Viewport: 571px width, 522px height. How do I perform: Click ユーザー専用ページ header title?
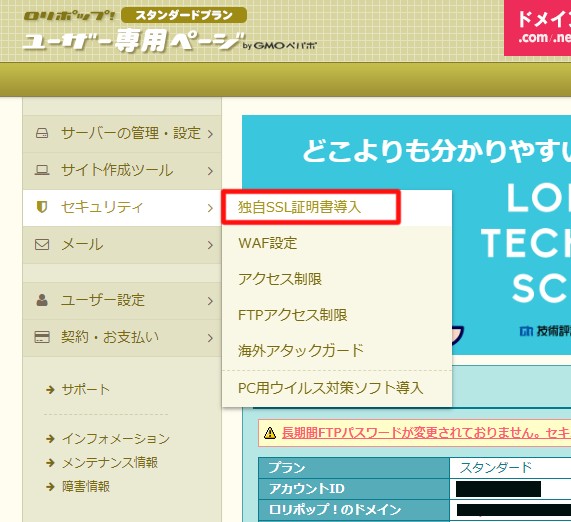134,41
